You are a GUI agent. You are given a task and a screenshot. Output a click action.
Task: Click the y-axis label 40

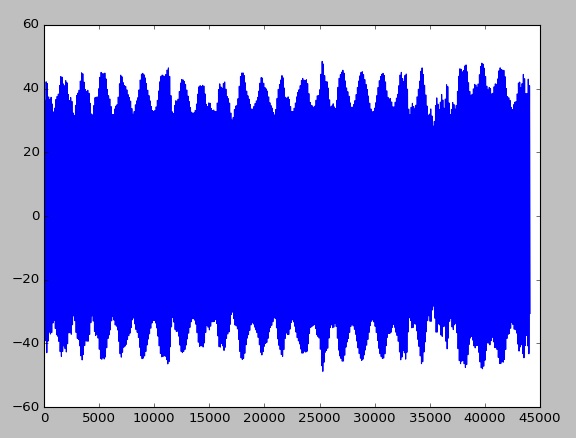pyautogui.click(x=30, y=88)
